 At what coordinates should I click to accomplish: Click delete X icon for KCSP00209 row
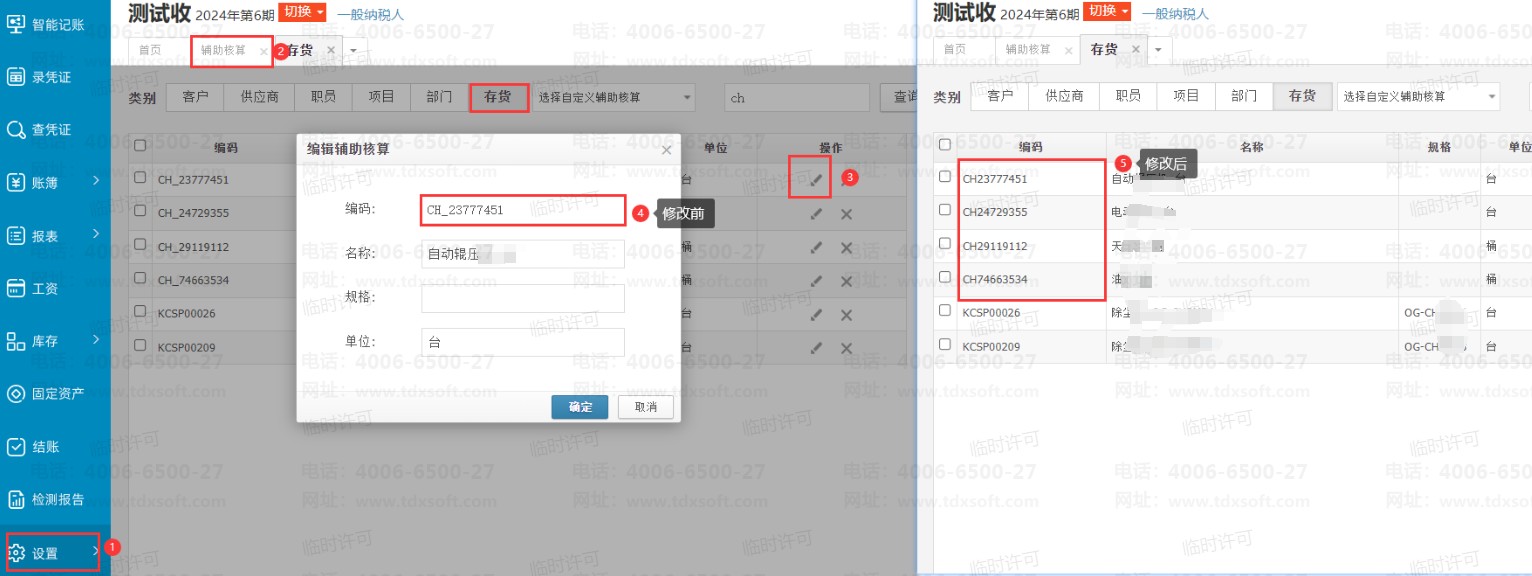(846, 347)
